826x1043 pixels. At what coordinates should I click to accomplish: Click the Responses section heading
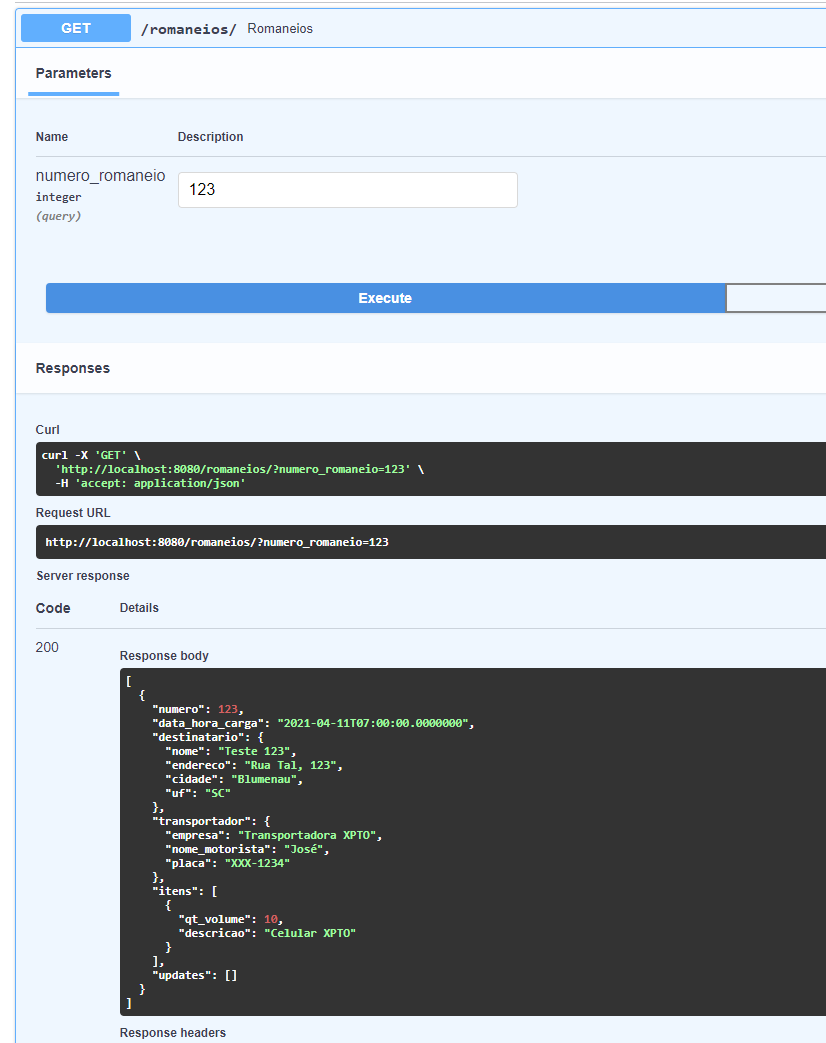pos(73,368)
